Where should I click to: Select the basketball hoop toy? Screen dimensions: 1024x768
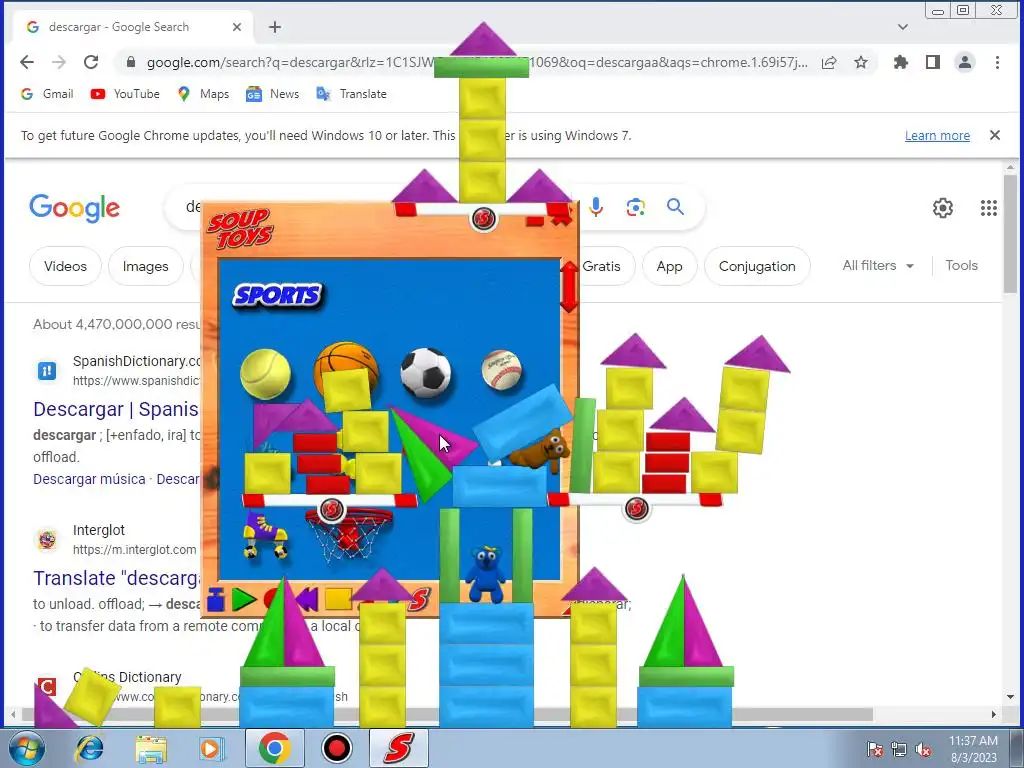tap(349, 537)
